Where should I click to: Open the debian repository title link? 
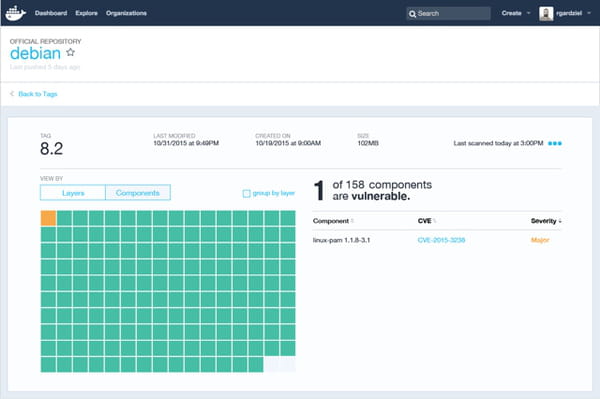(x=35, y=54)
